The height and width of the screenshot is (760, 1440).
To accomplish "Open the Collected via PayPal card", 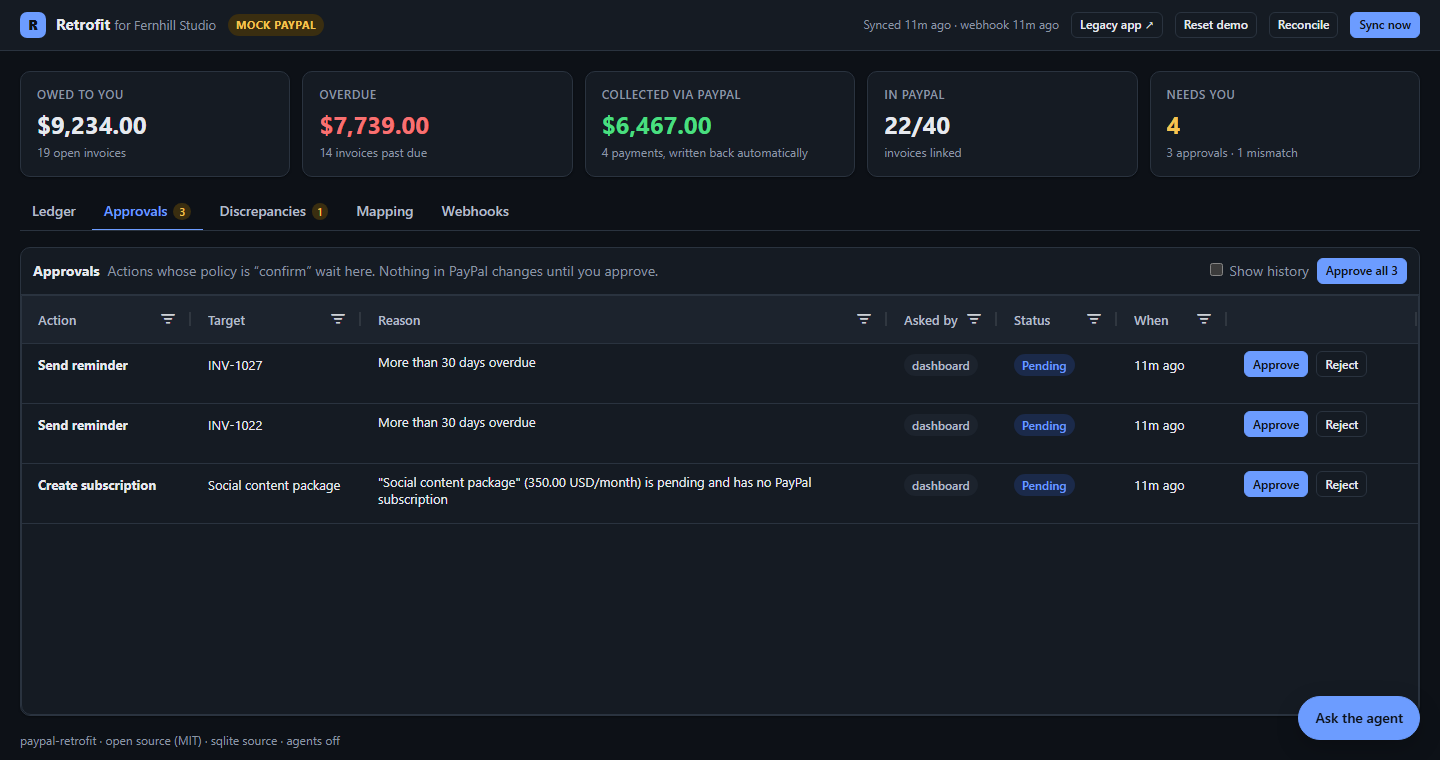I will [720, 124].
